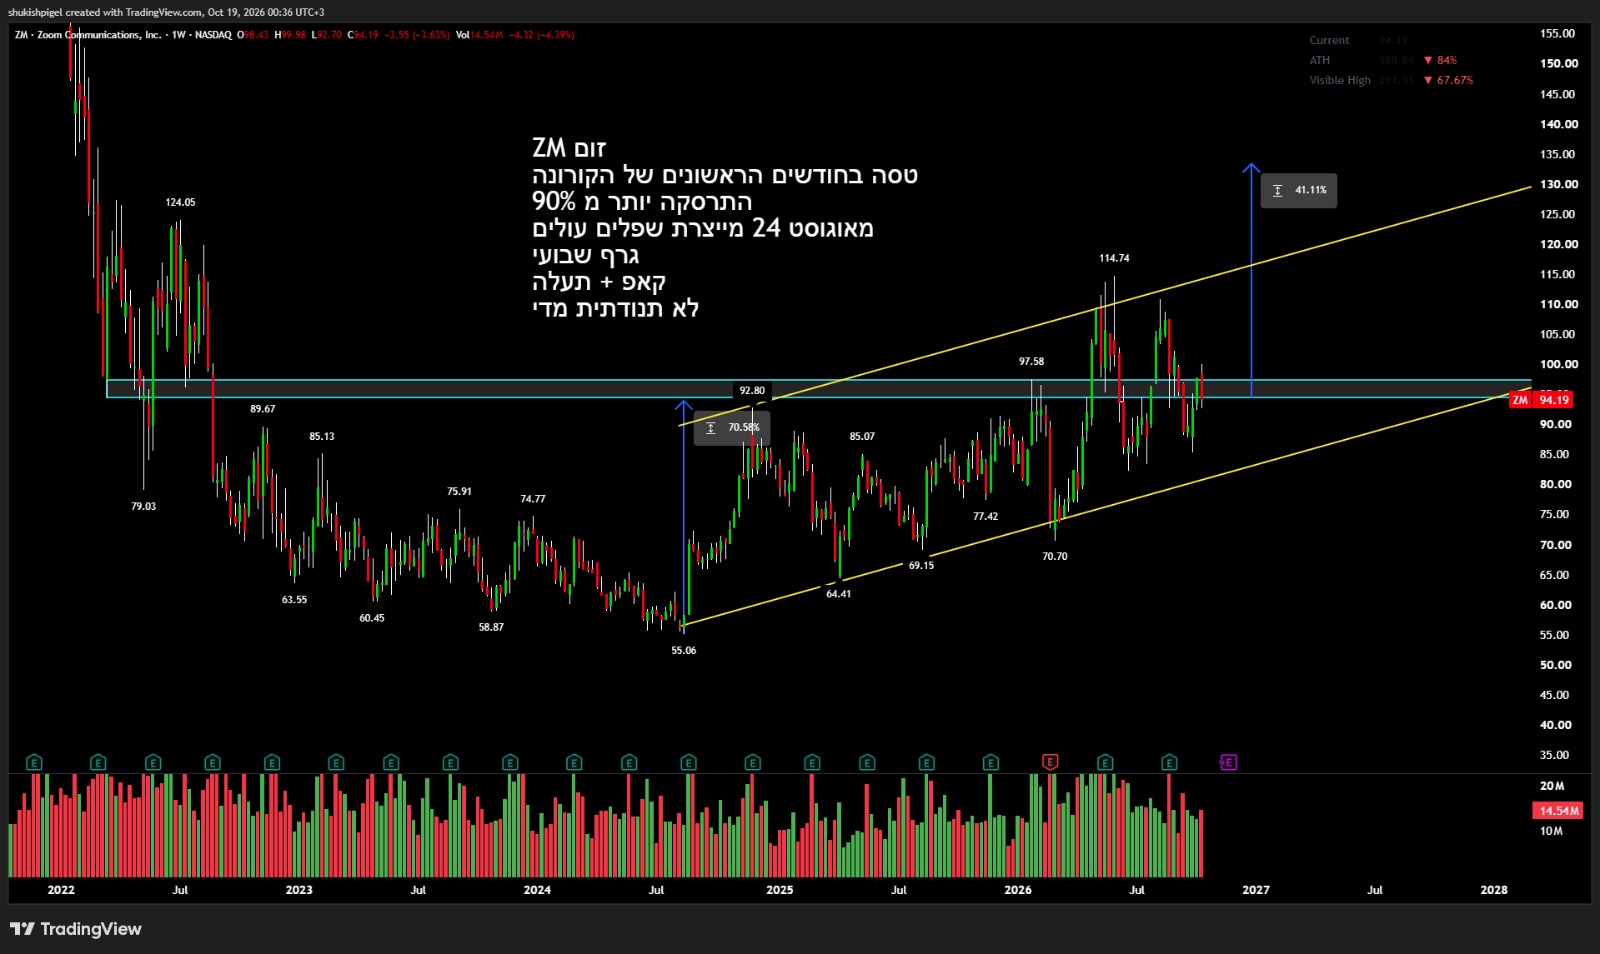Click the 75.91 price label
Image resolution: width=1600 pixels, height=954 pixels.
click(x=459, y=491)
